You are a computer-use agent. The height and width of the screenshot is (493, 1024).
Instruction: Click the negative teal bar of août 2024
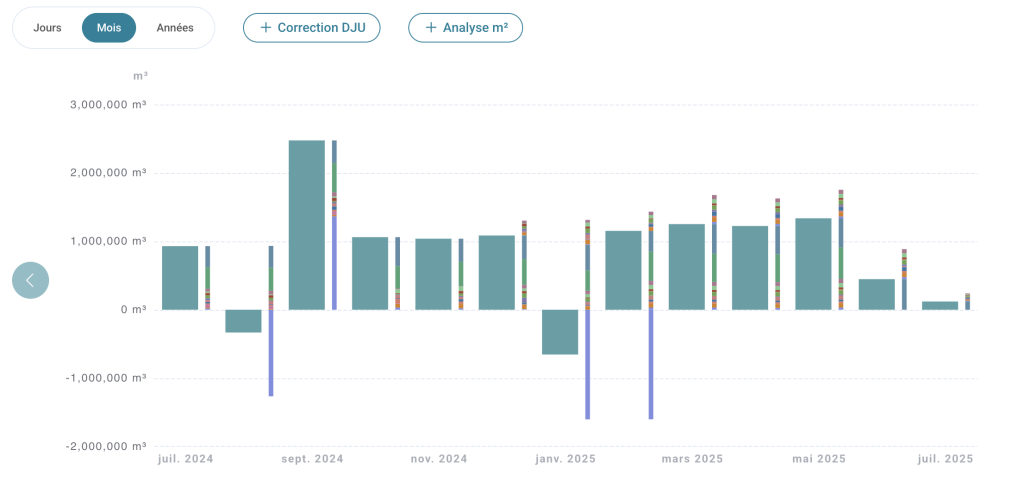(244, 321)
